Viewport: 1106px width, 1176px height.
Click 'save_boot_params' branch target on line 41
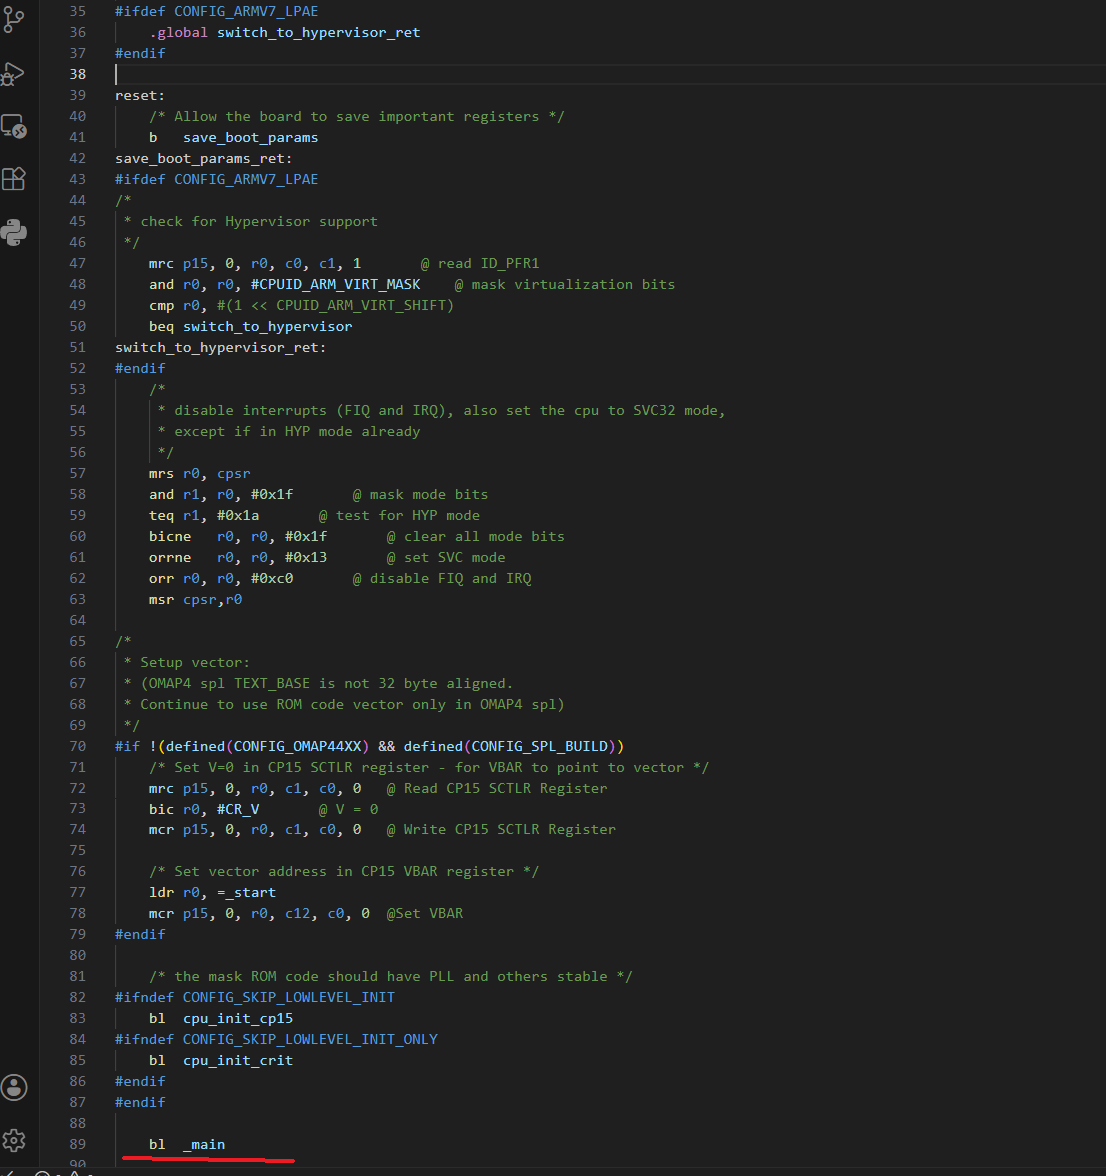(x=250, y=137)
